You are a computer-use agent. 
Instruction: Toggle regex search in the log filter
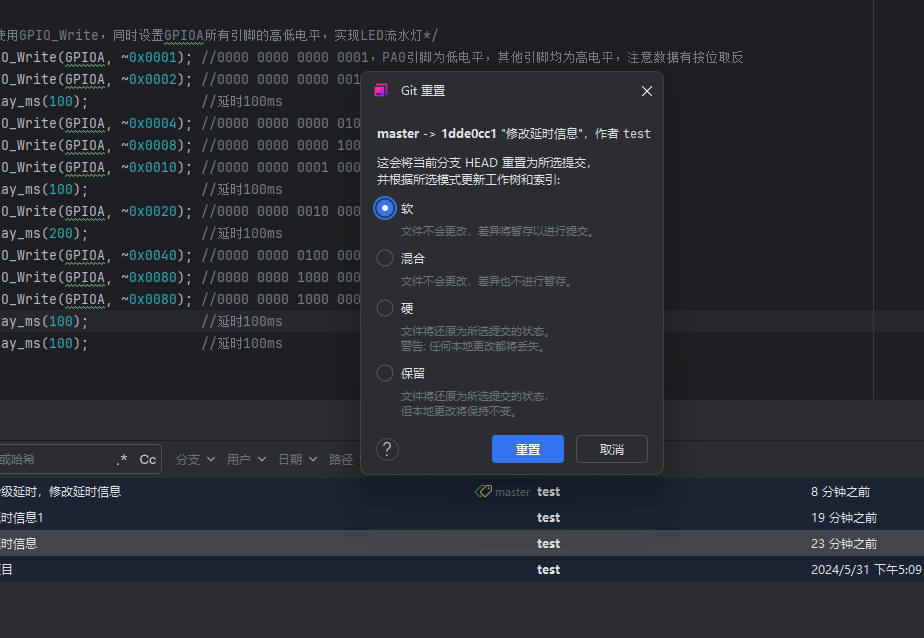(122, 459)
